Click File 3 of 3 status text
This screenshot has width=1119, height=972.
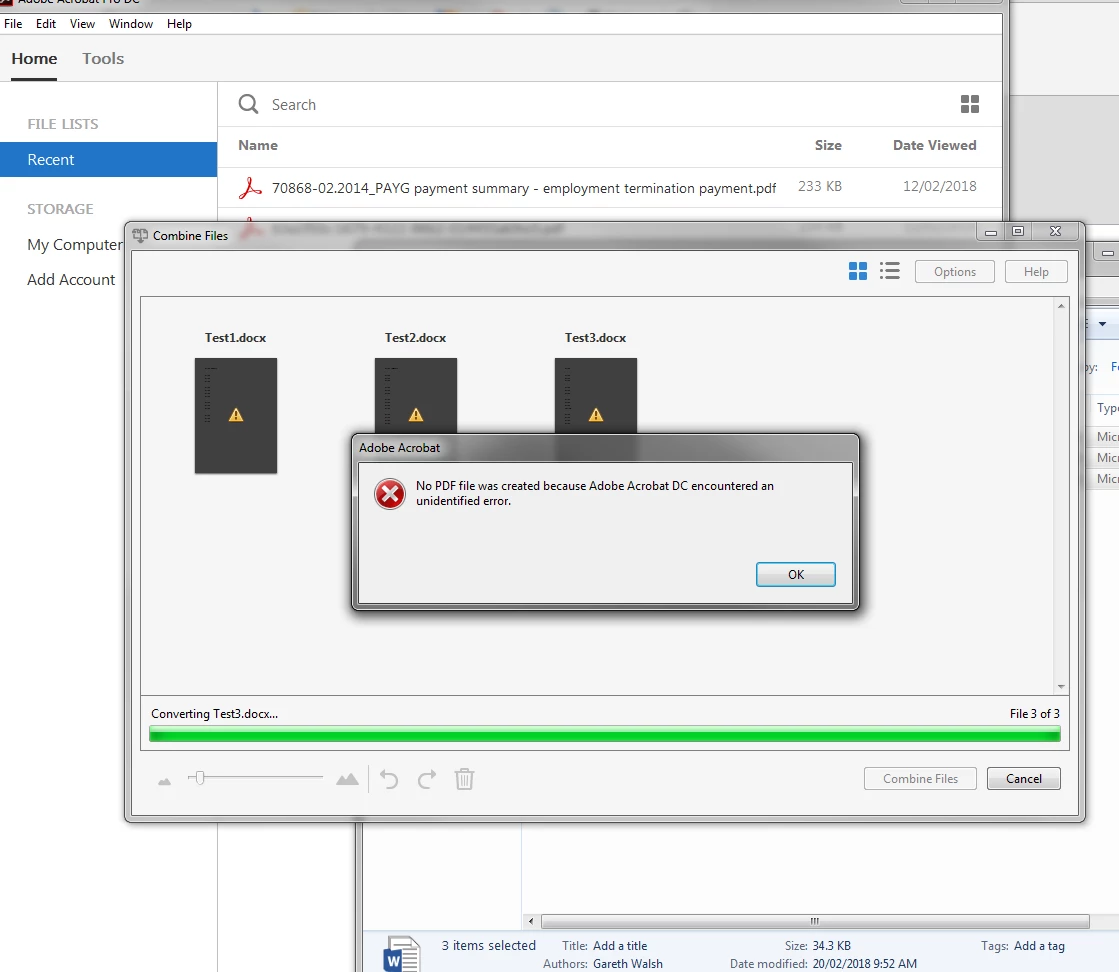click(x=1034, y=714)
